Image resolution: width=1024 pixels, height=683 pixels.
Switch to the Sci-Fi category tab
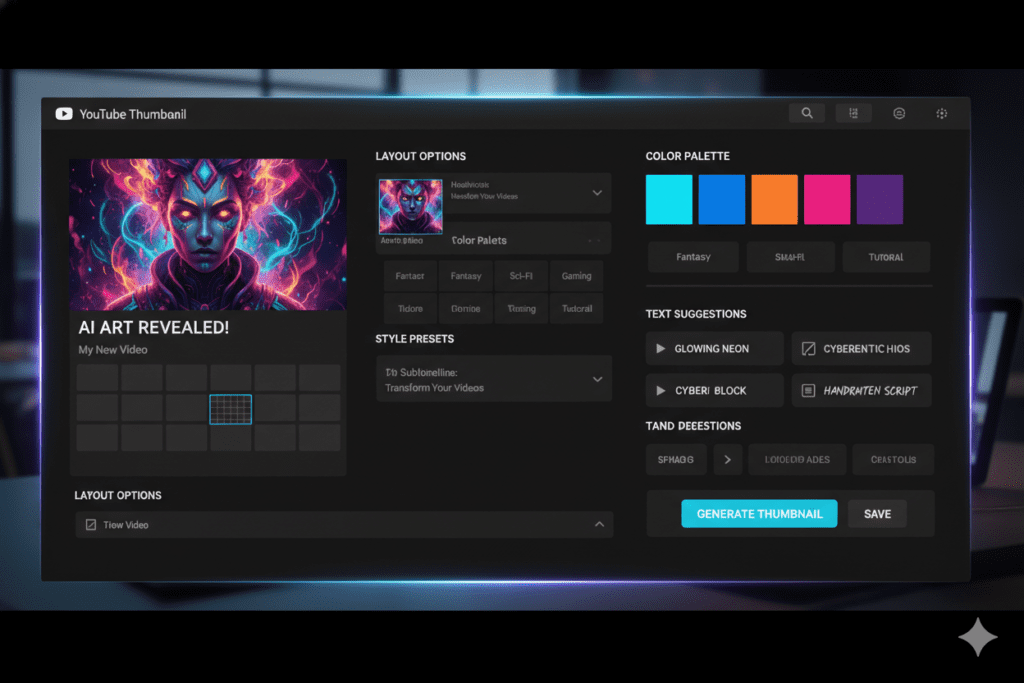(x=521, y=275)
